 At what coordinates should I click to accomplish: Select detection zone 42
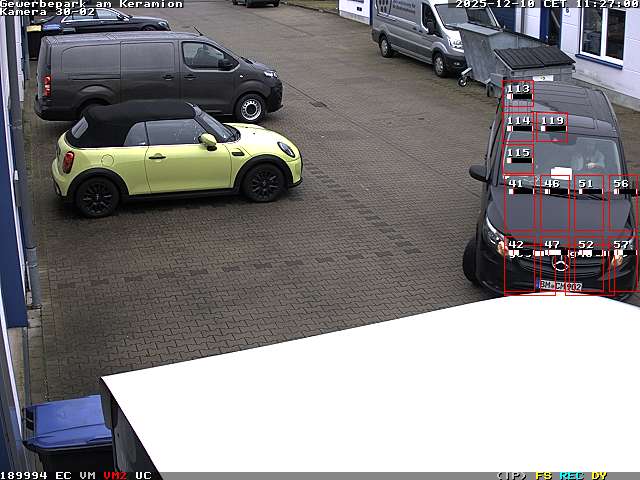520,265
